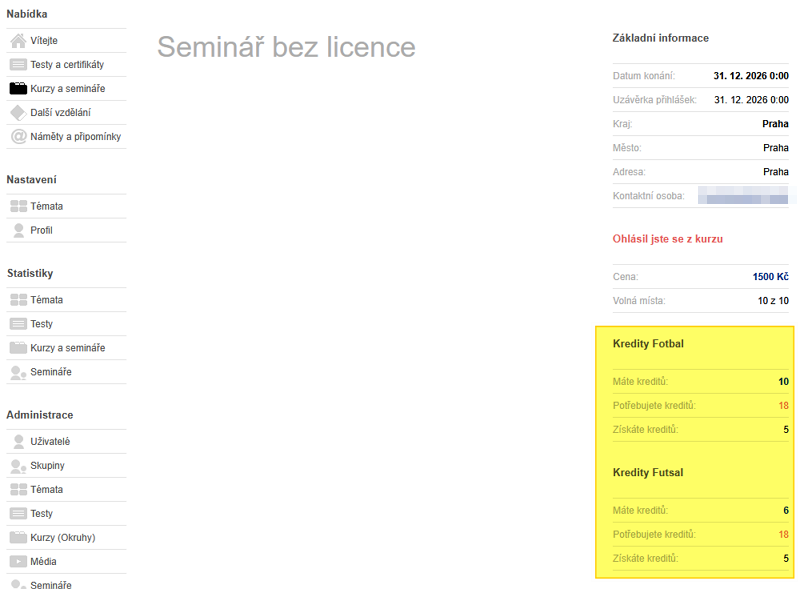The width and height of the screenshot is (804, 589).
Task: Click the Skupiny group icon
Action: point(18,466)
